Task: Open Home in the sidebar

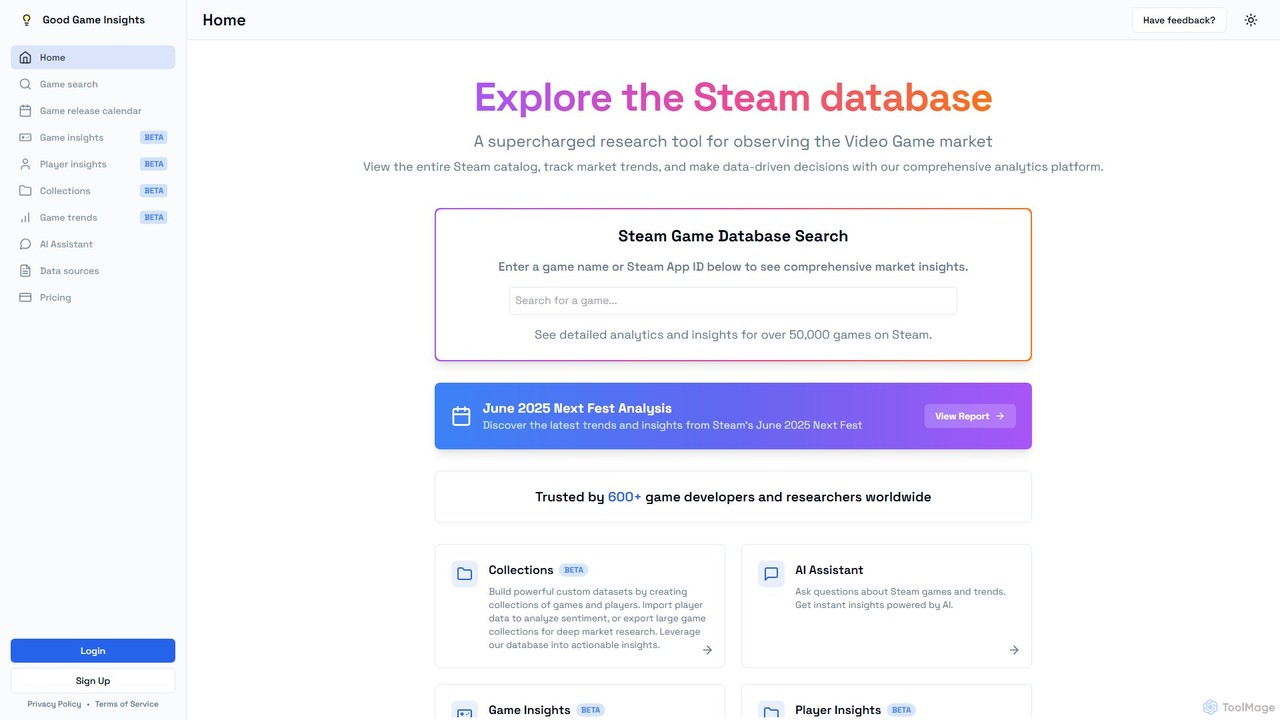Action: tap(93, 58)
